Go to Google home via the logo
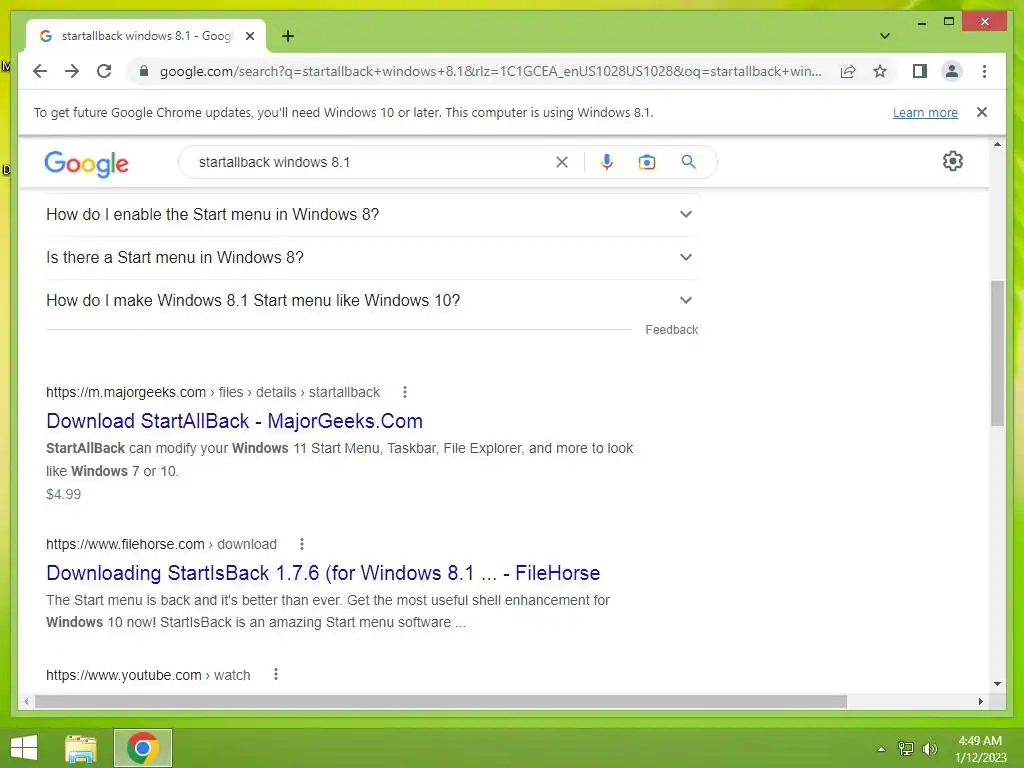Viewport: 1024px width, 768px height. (86, 163)
